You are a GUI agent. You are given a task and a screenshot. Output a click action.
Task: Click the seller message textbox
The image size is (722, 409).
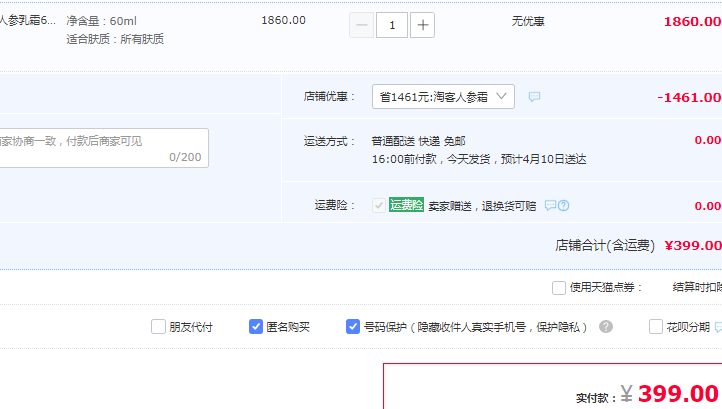pyautogui.click(x=102, y=148)
